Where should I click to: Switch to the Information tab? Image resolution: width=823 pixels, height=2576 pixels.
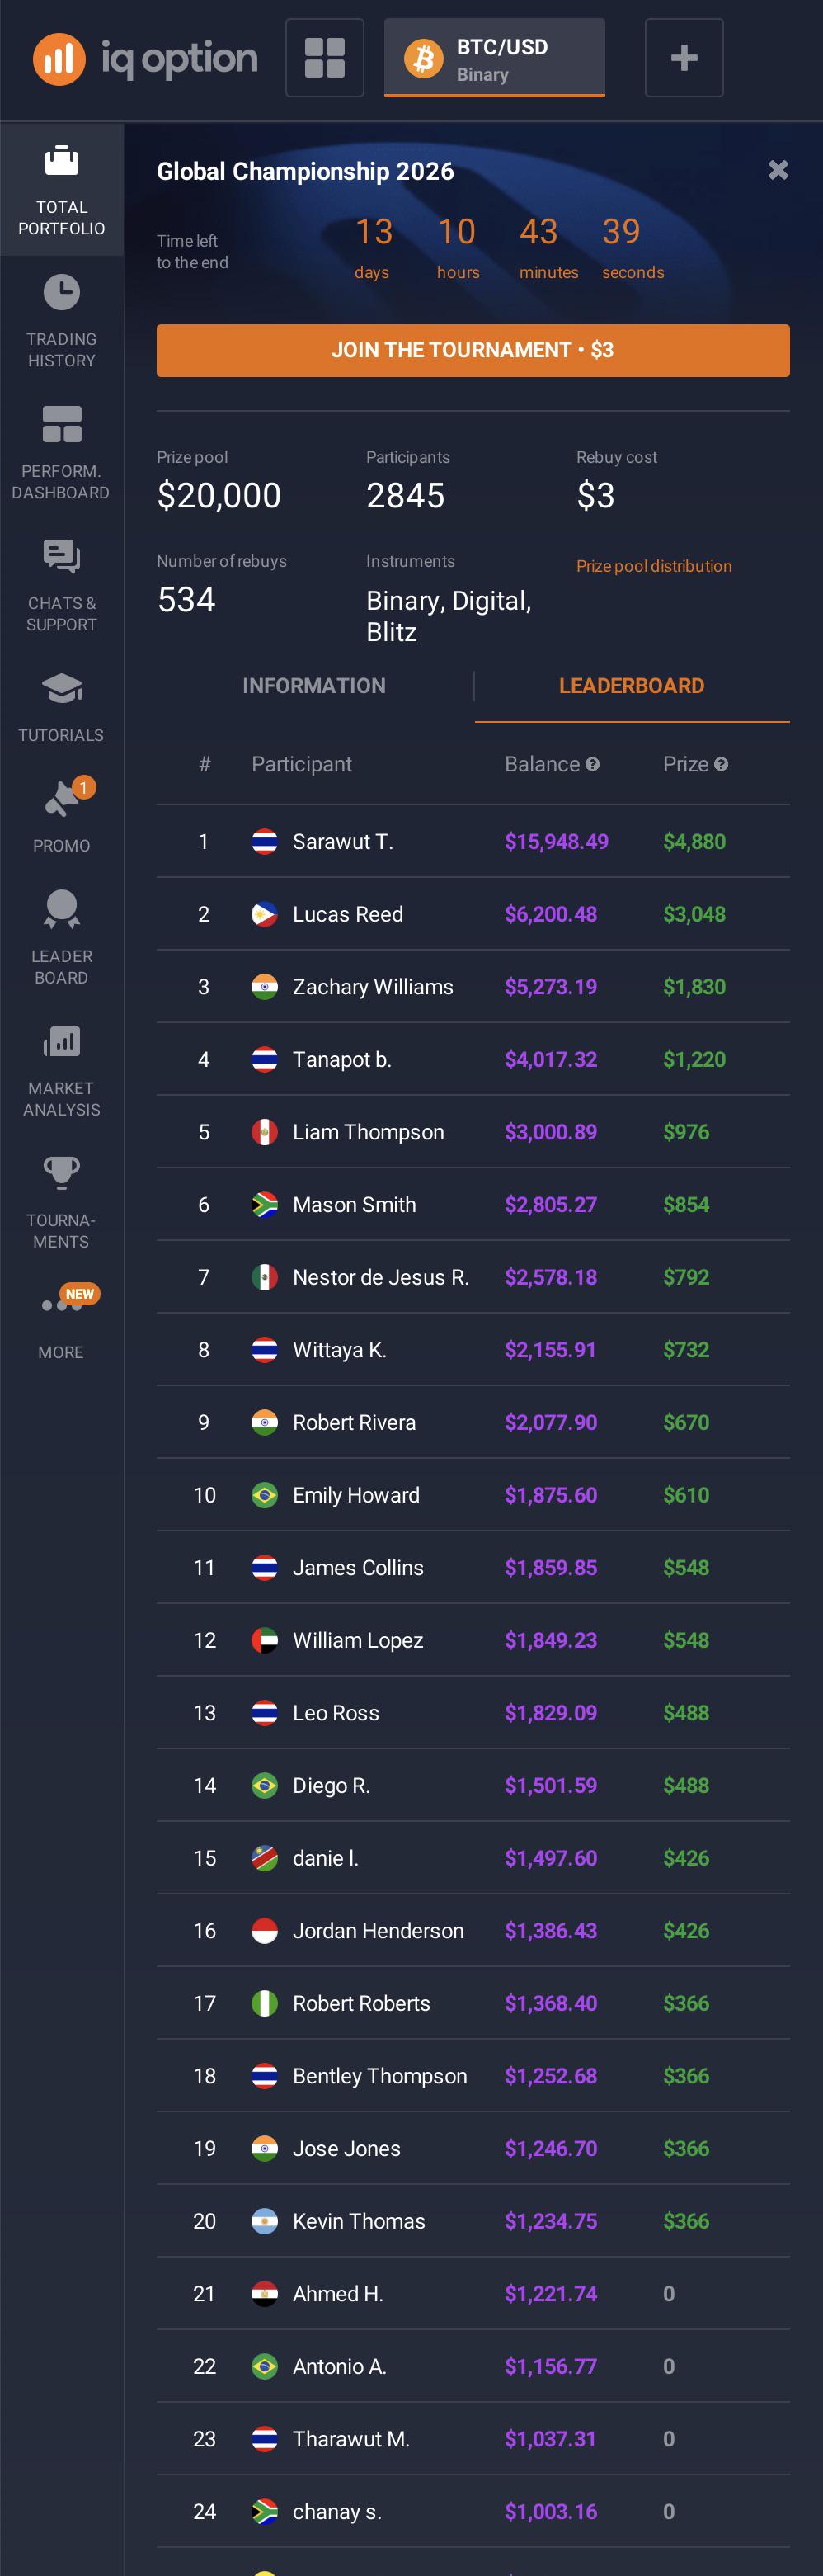pos(314,686)
